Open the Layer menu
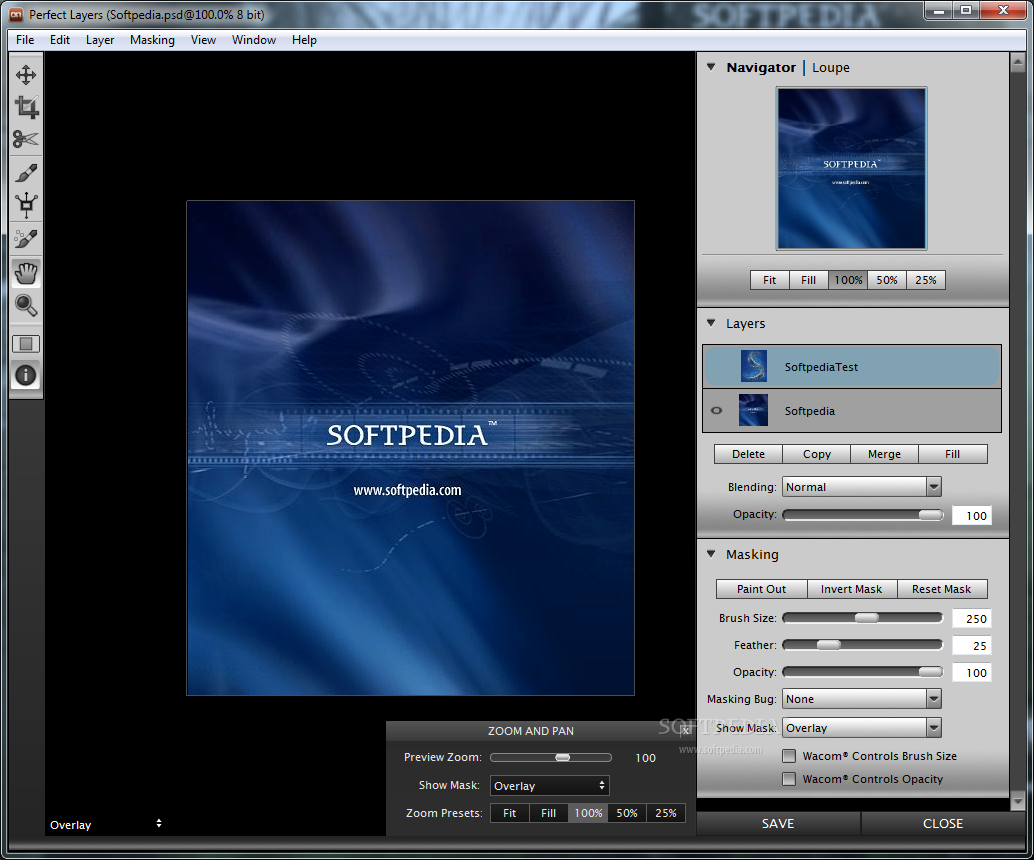Screen dimensions: 1034x860 tap(100, 40)
